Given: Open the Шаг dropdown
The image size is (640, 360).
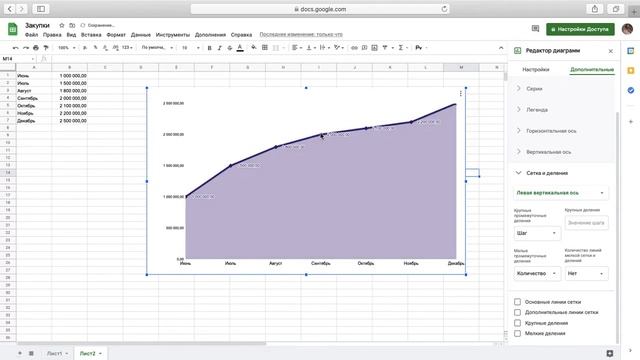Looking at the screenshot, I should tap(537, 233).
